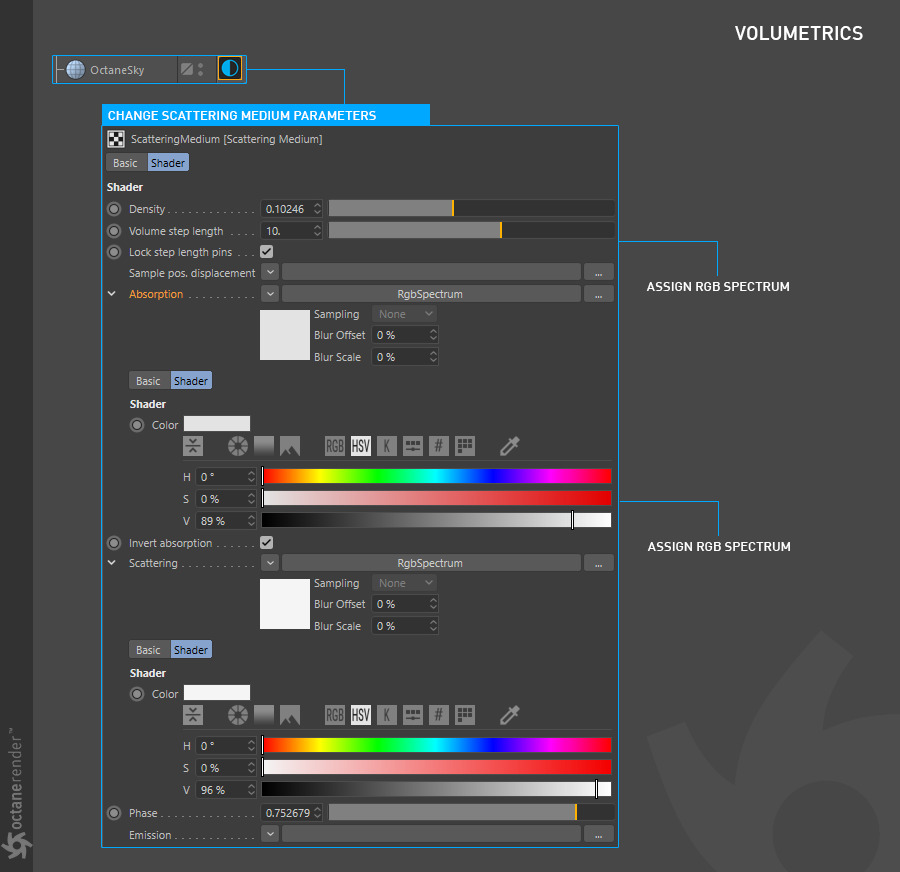Screen dimensions: 900x872
Task: Click the ellipsis button beside Sample pos. displacement
Action: [598, 273]
